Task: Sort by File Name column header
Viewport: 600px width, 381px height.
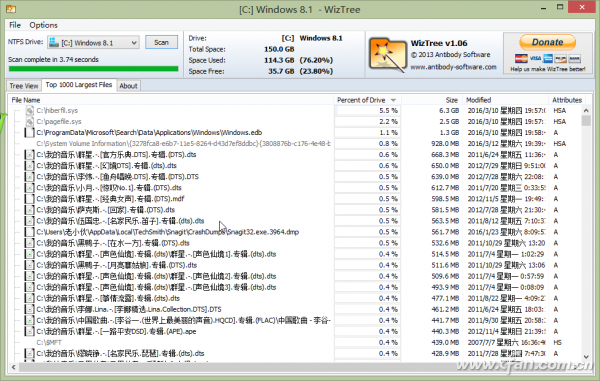Action: [171, 100]
